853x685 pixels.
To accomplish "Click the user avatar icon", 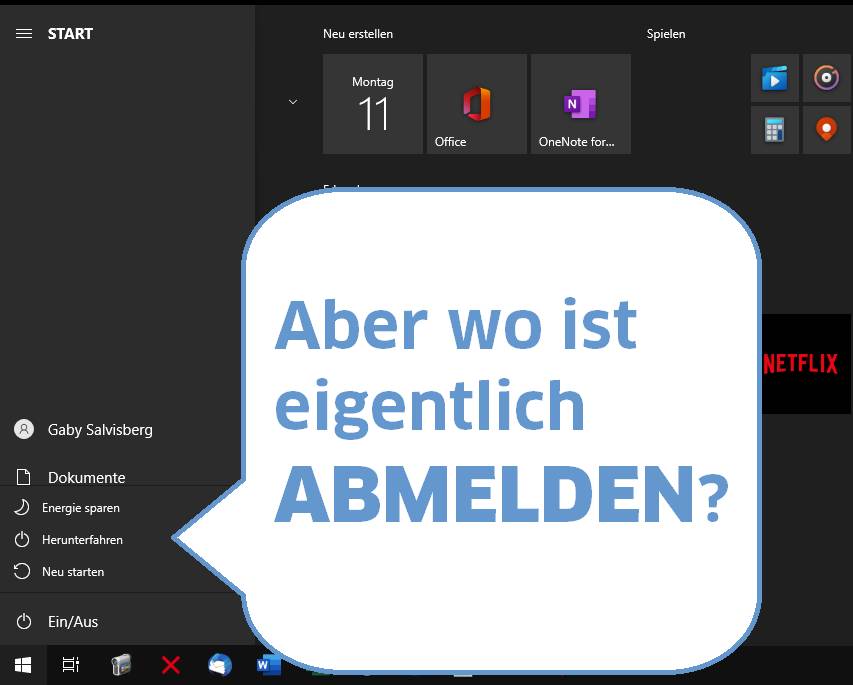I will point(23,429).
